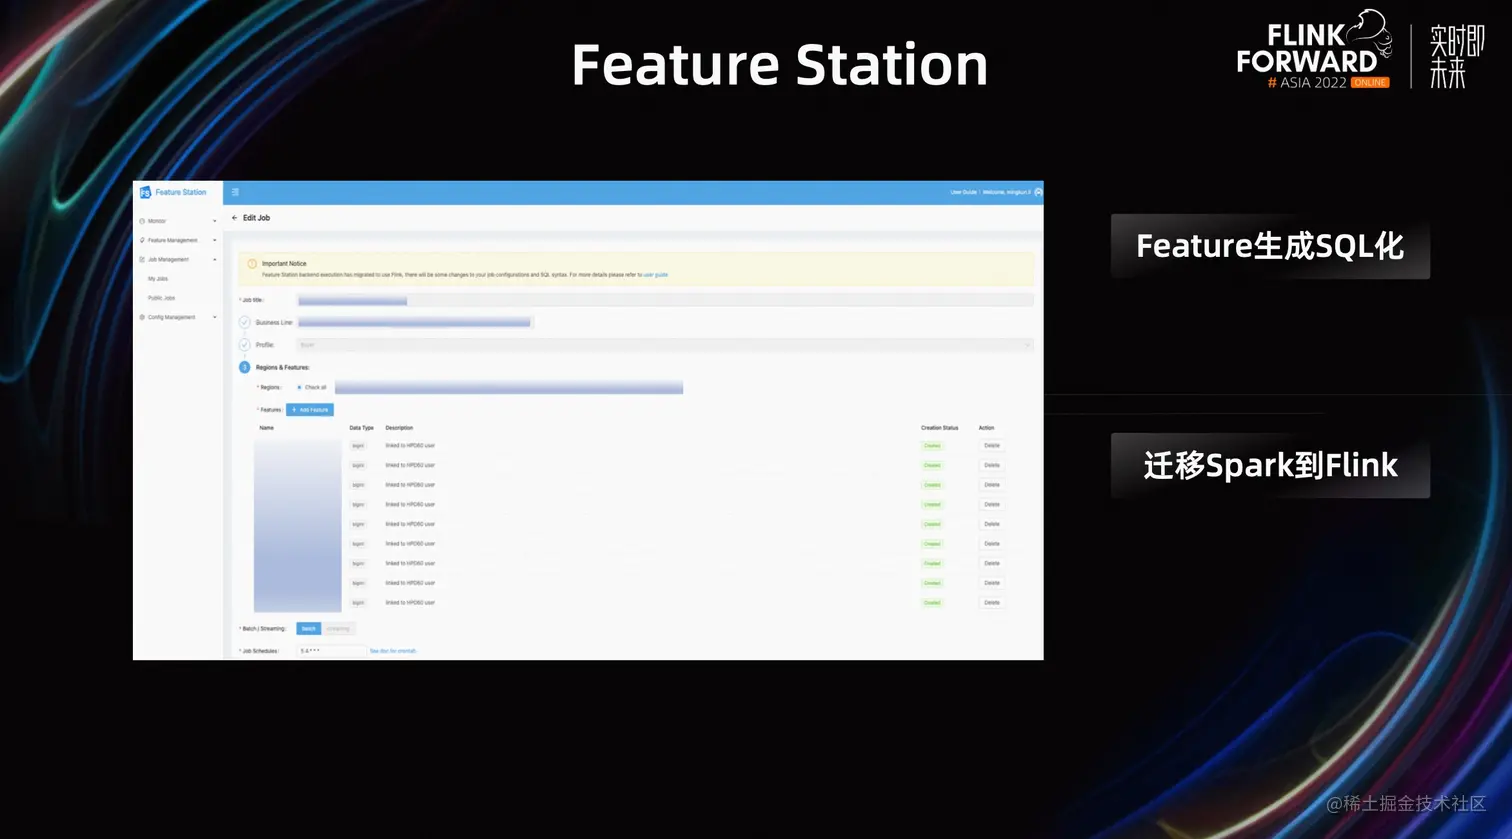Viewport: 1512px width, 839px height.
Task: Toggle the hamburger sidebar collapse icon
Action: pyautogui.click(x=236, y=192)
